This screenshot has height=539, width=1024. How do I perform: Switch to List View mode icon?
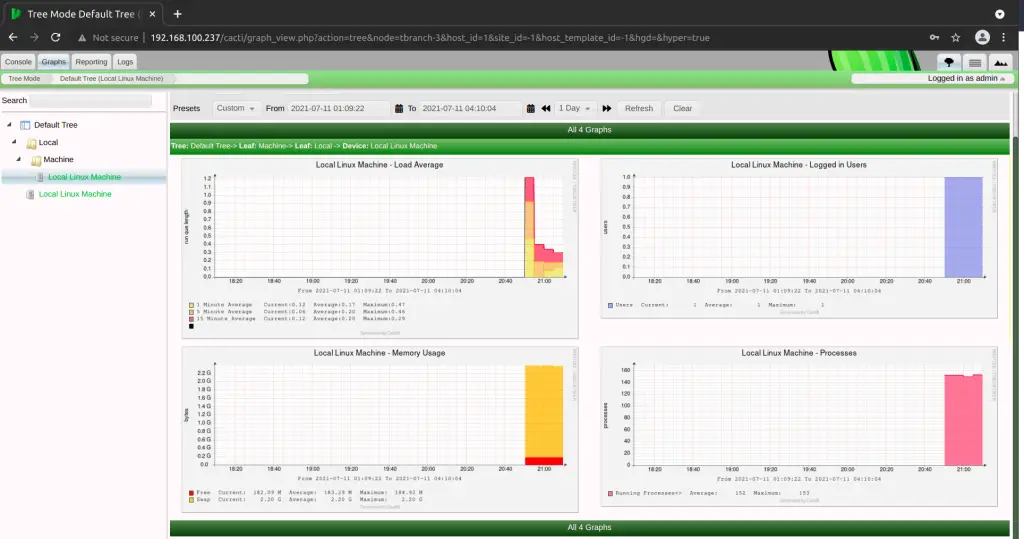[974, 62]
